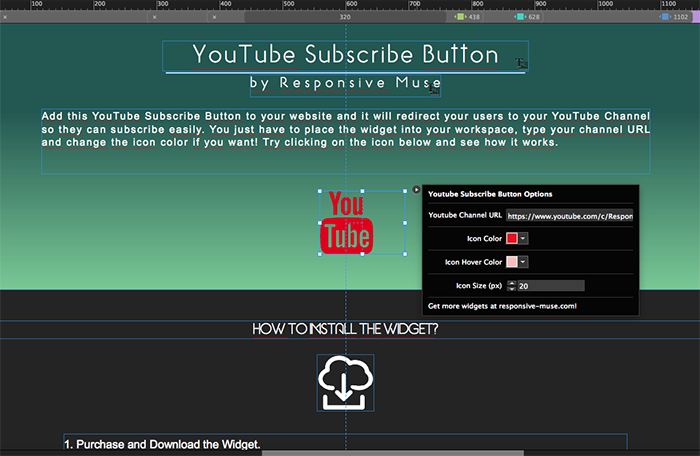Select the red YouTube logo widget

pyautogui.click(x=346, y=222)
